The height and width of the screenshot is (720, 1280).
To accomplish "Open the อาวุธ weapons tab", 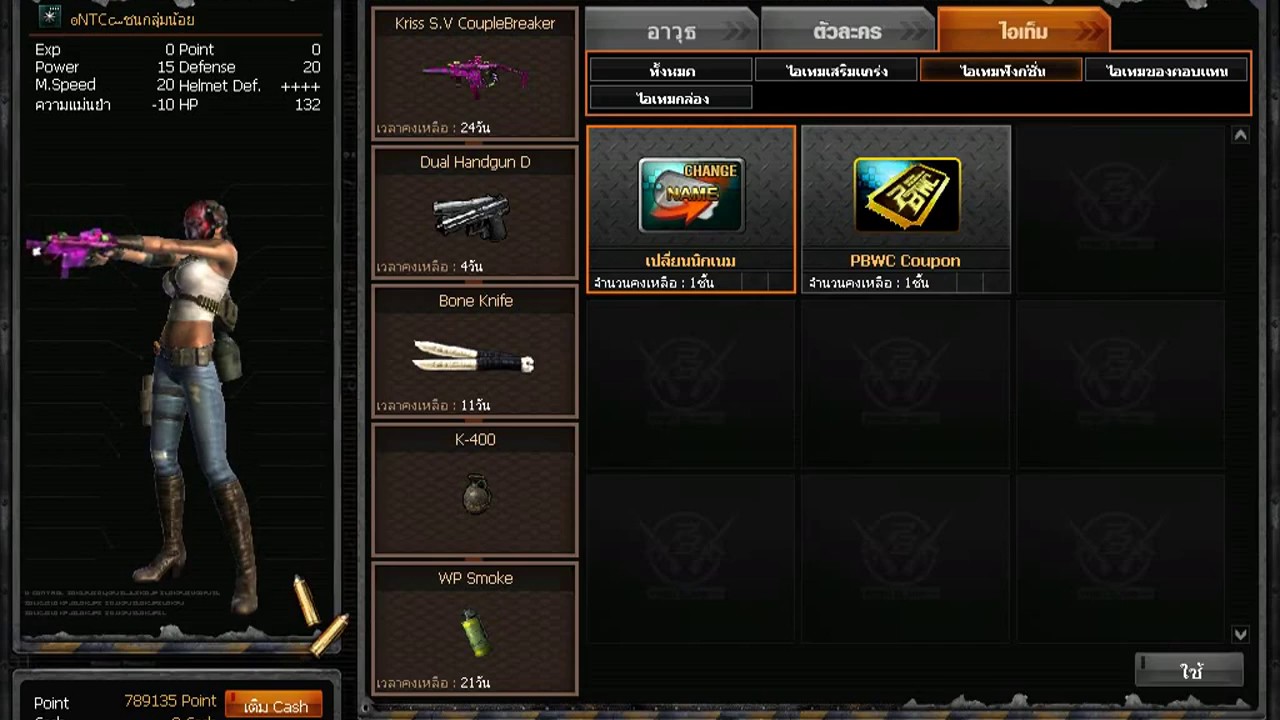I will tap(671, 30).
